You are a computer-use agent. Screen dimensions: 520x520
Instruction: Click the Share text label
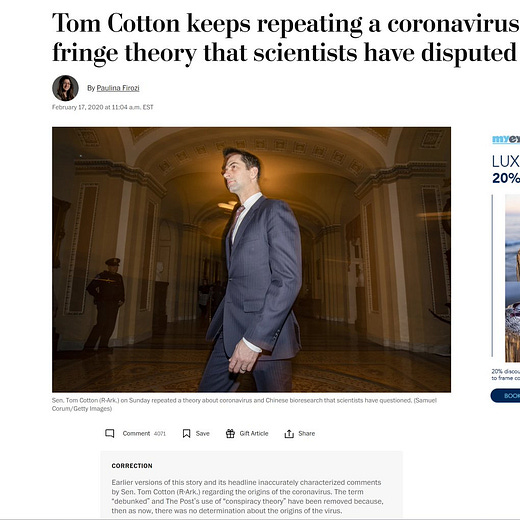tap(307, 433)
